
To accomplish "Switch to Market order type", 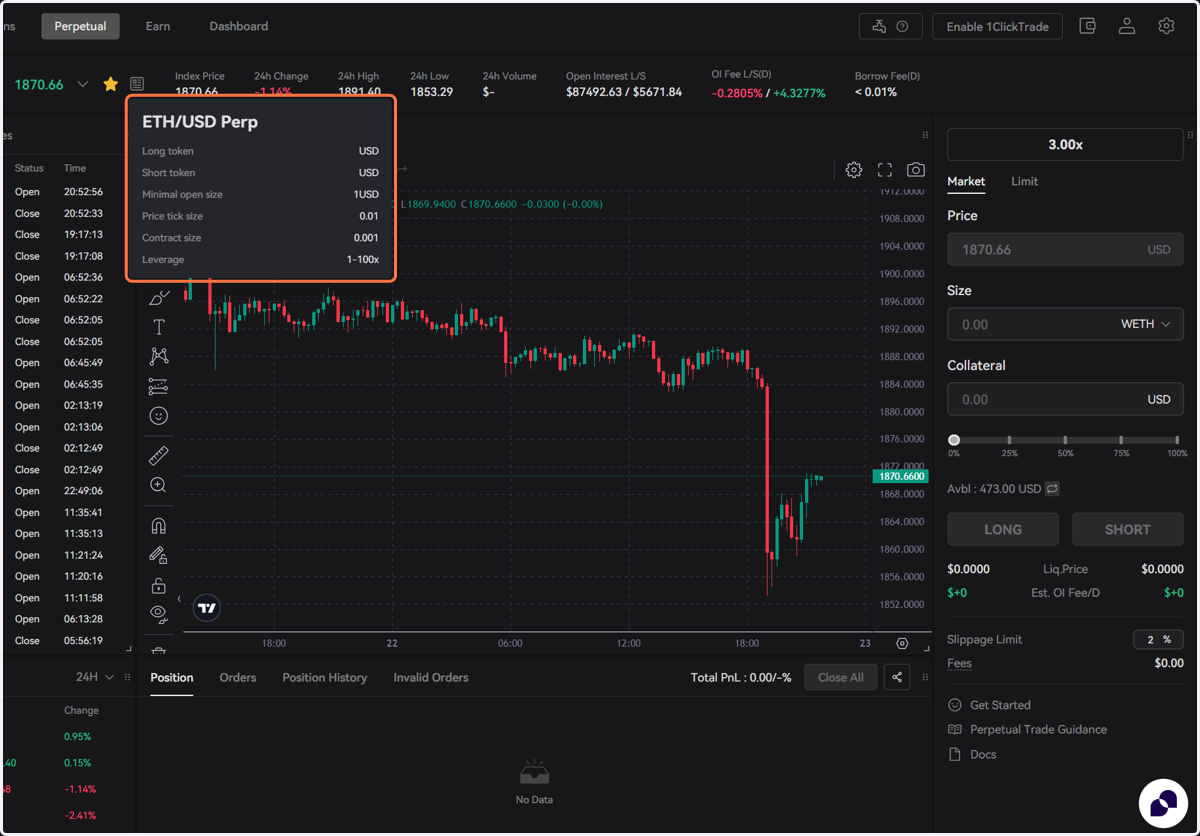I will pyautogui.click(x=966, y=181).
